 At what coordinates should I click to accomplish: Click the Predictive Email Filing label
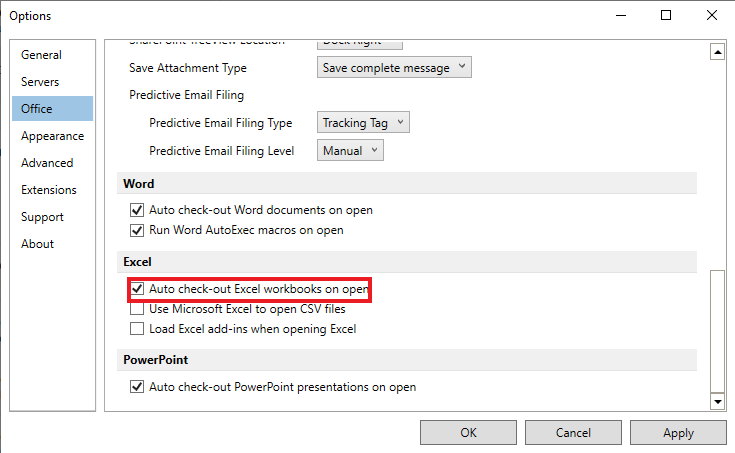187,95
